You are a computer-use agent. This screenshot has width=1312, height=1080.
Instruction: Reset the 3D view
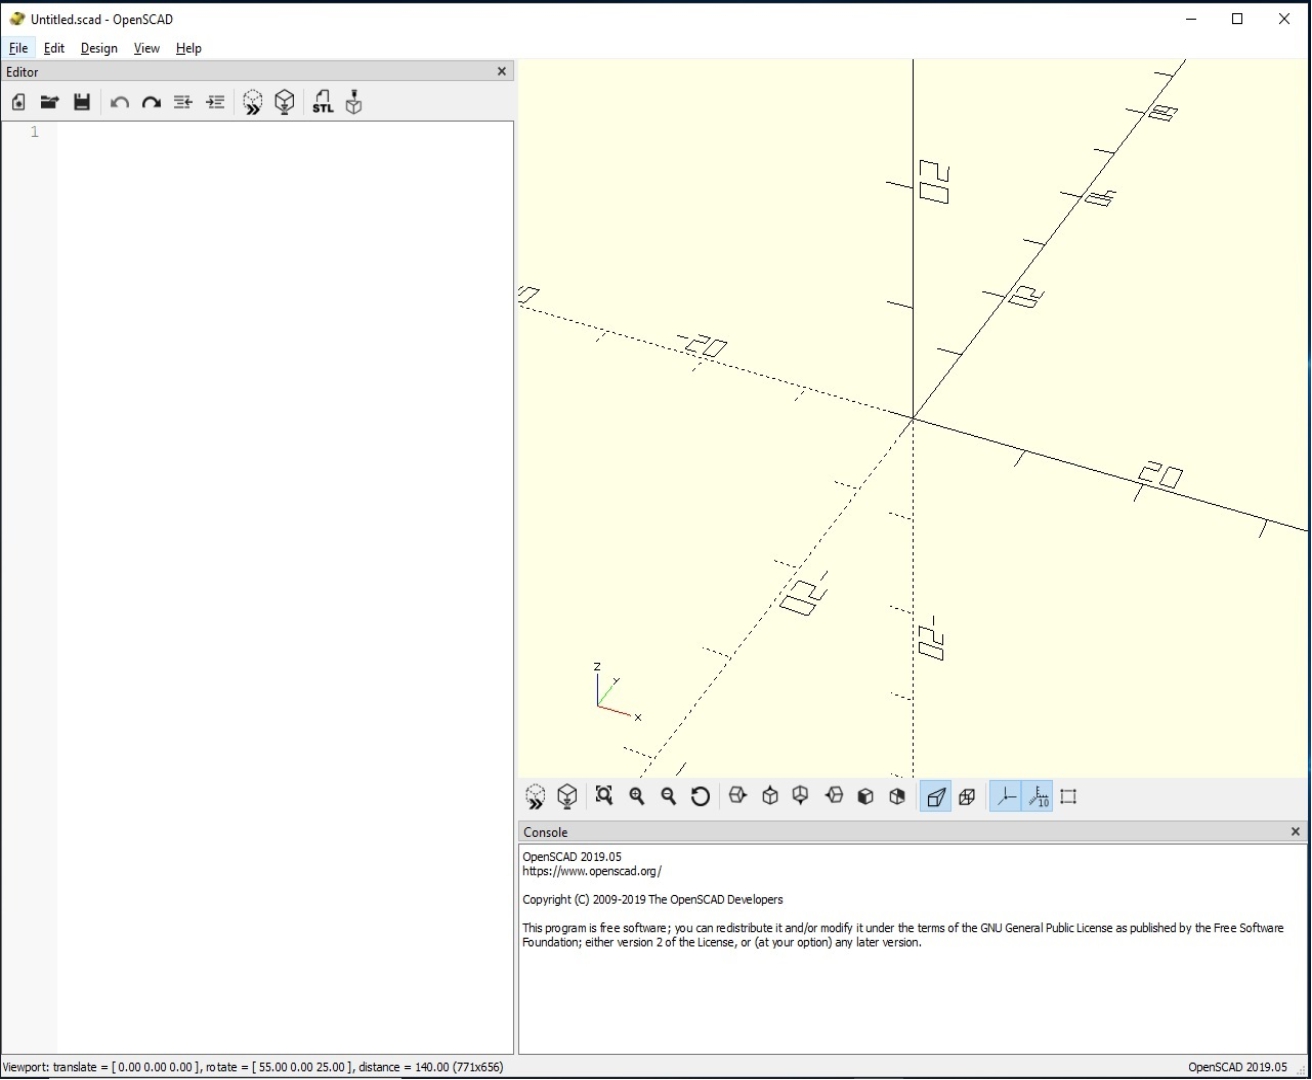701,796
